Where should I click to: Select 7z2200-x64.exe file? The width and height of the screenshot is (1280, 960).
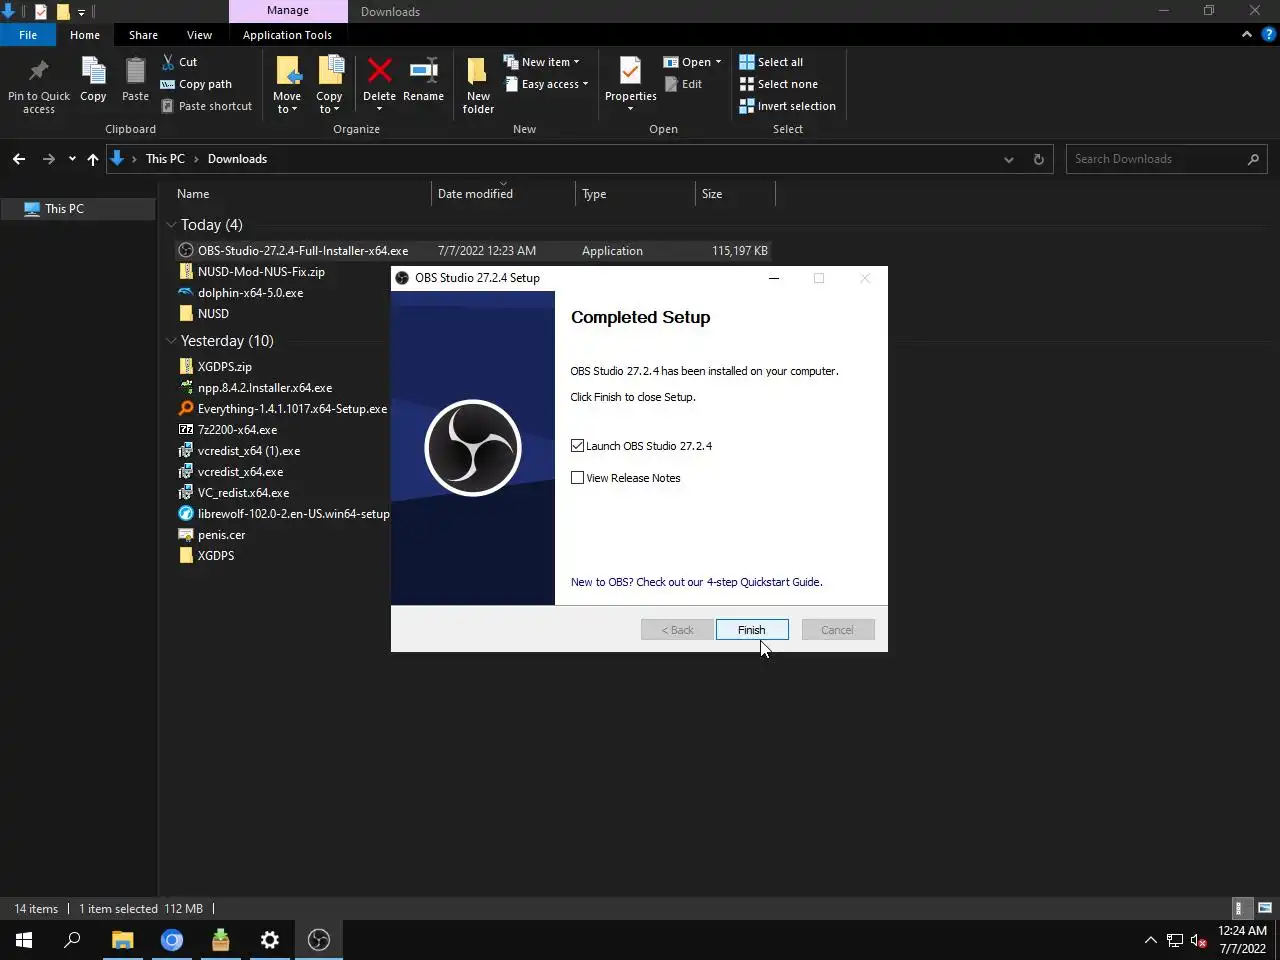[237, 430]
